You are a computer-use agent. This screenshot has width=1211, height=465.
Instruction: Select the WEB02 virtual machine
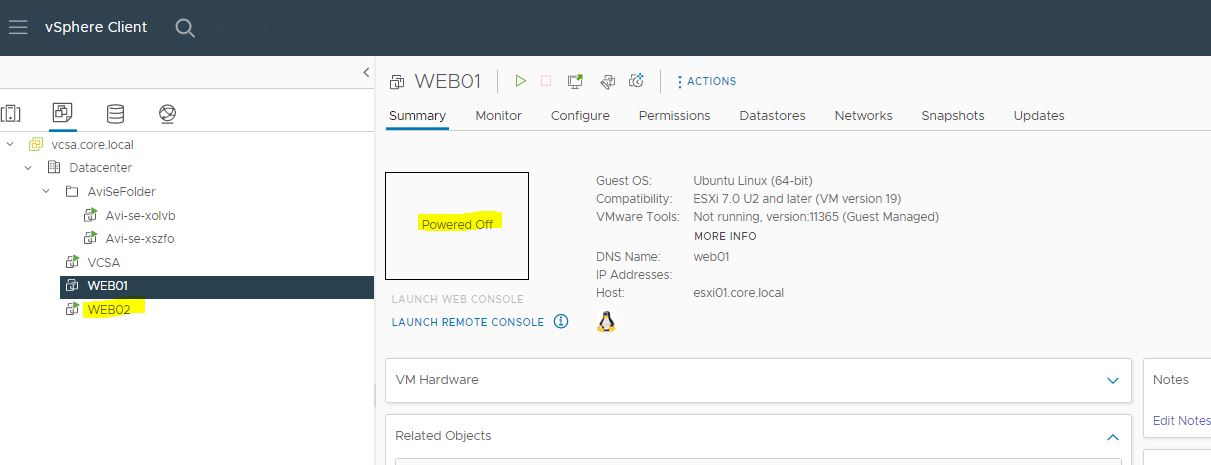coord(109,309)
